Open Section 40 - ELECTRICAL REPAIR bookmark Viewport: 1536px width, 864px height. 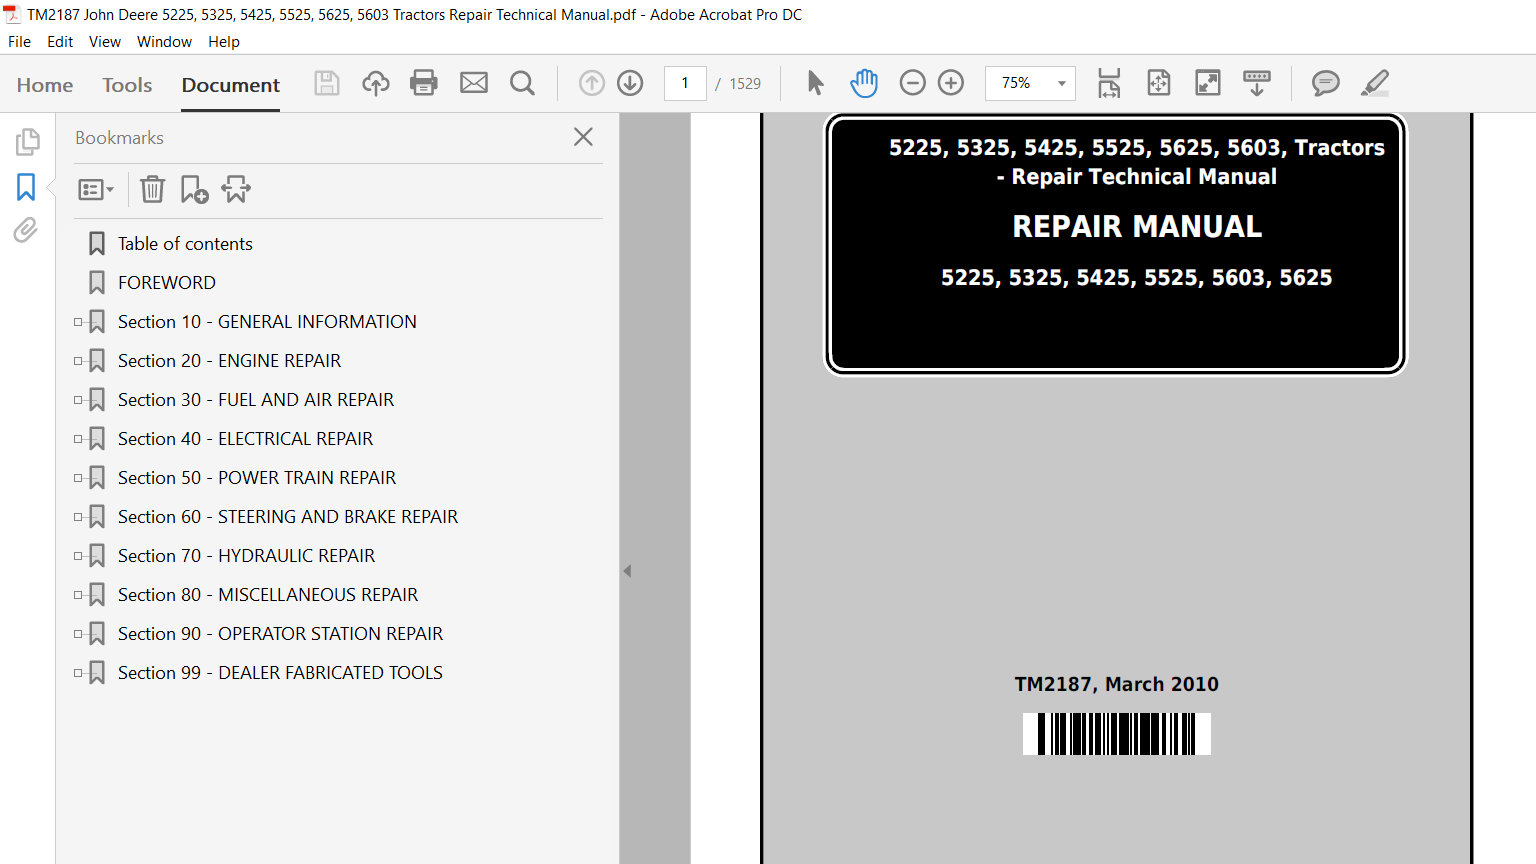tap(245, 439)
